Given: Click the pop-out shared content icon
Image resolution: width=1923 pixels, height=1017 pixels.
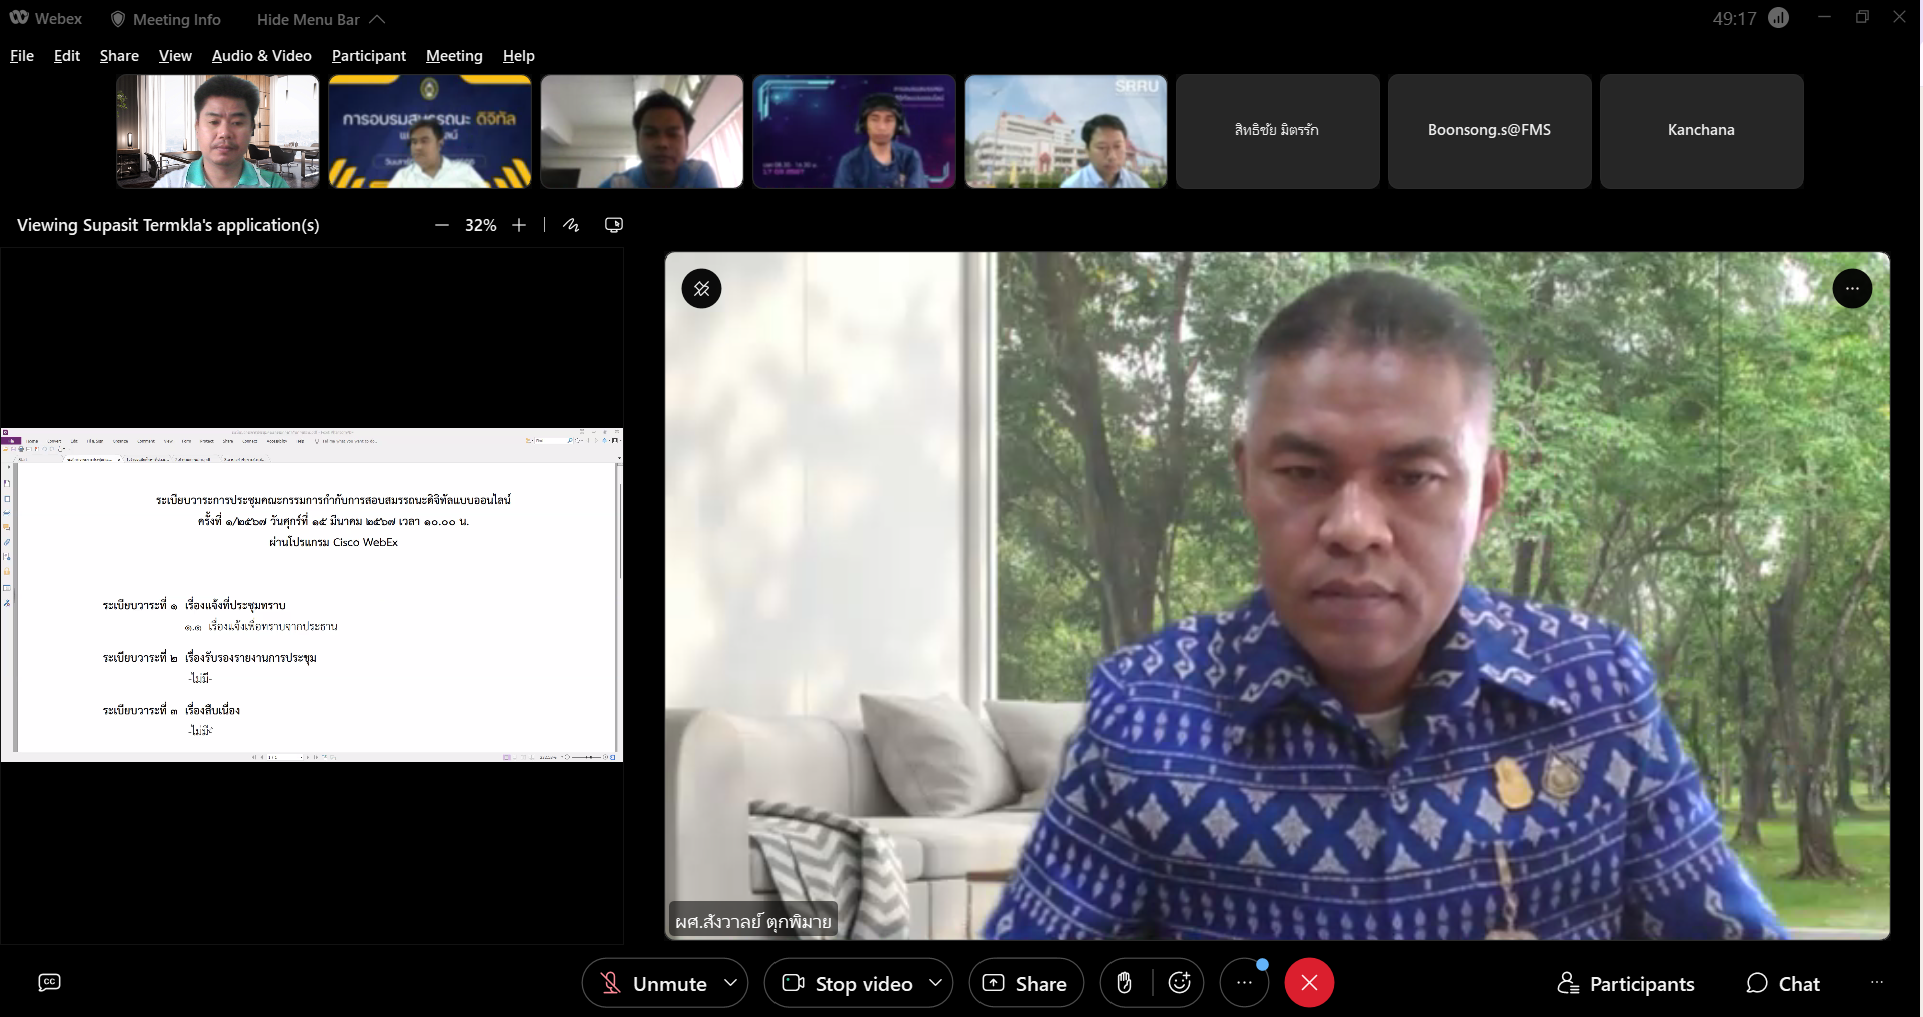Looking at the screenshot, I should pyautogui.click(x=614, y=225).
